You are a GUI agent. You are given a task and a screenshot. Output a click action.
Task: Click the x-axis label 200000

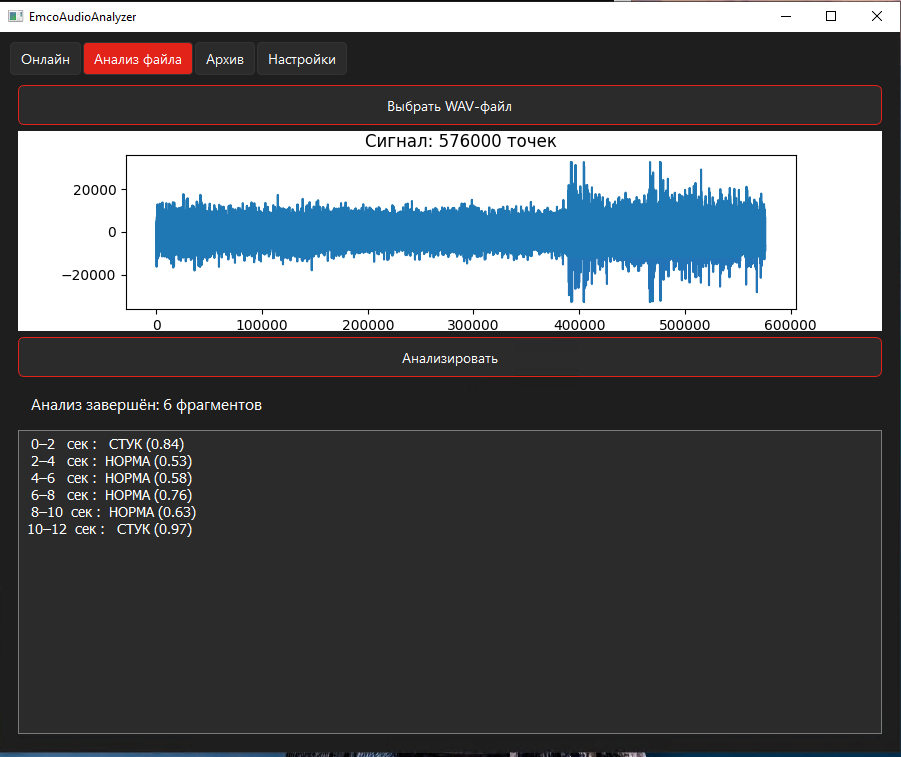point(368,325)
